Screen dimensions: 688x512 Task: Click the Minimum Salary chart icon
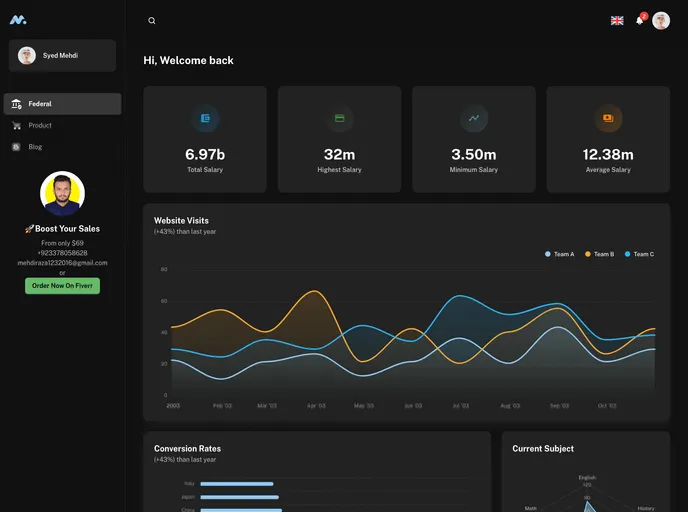[474, 118]
